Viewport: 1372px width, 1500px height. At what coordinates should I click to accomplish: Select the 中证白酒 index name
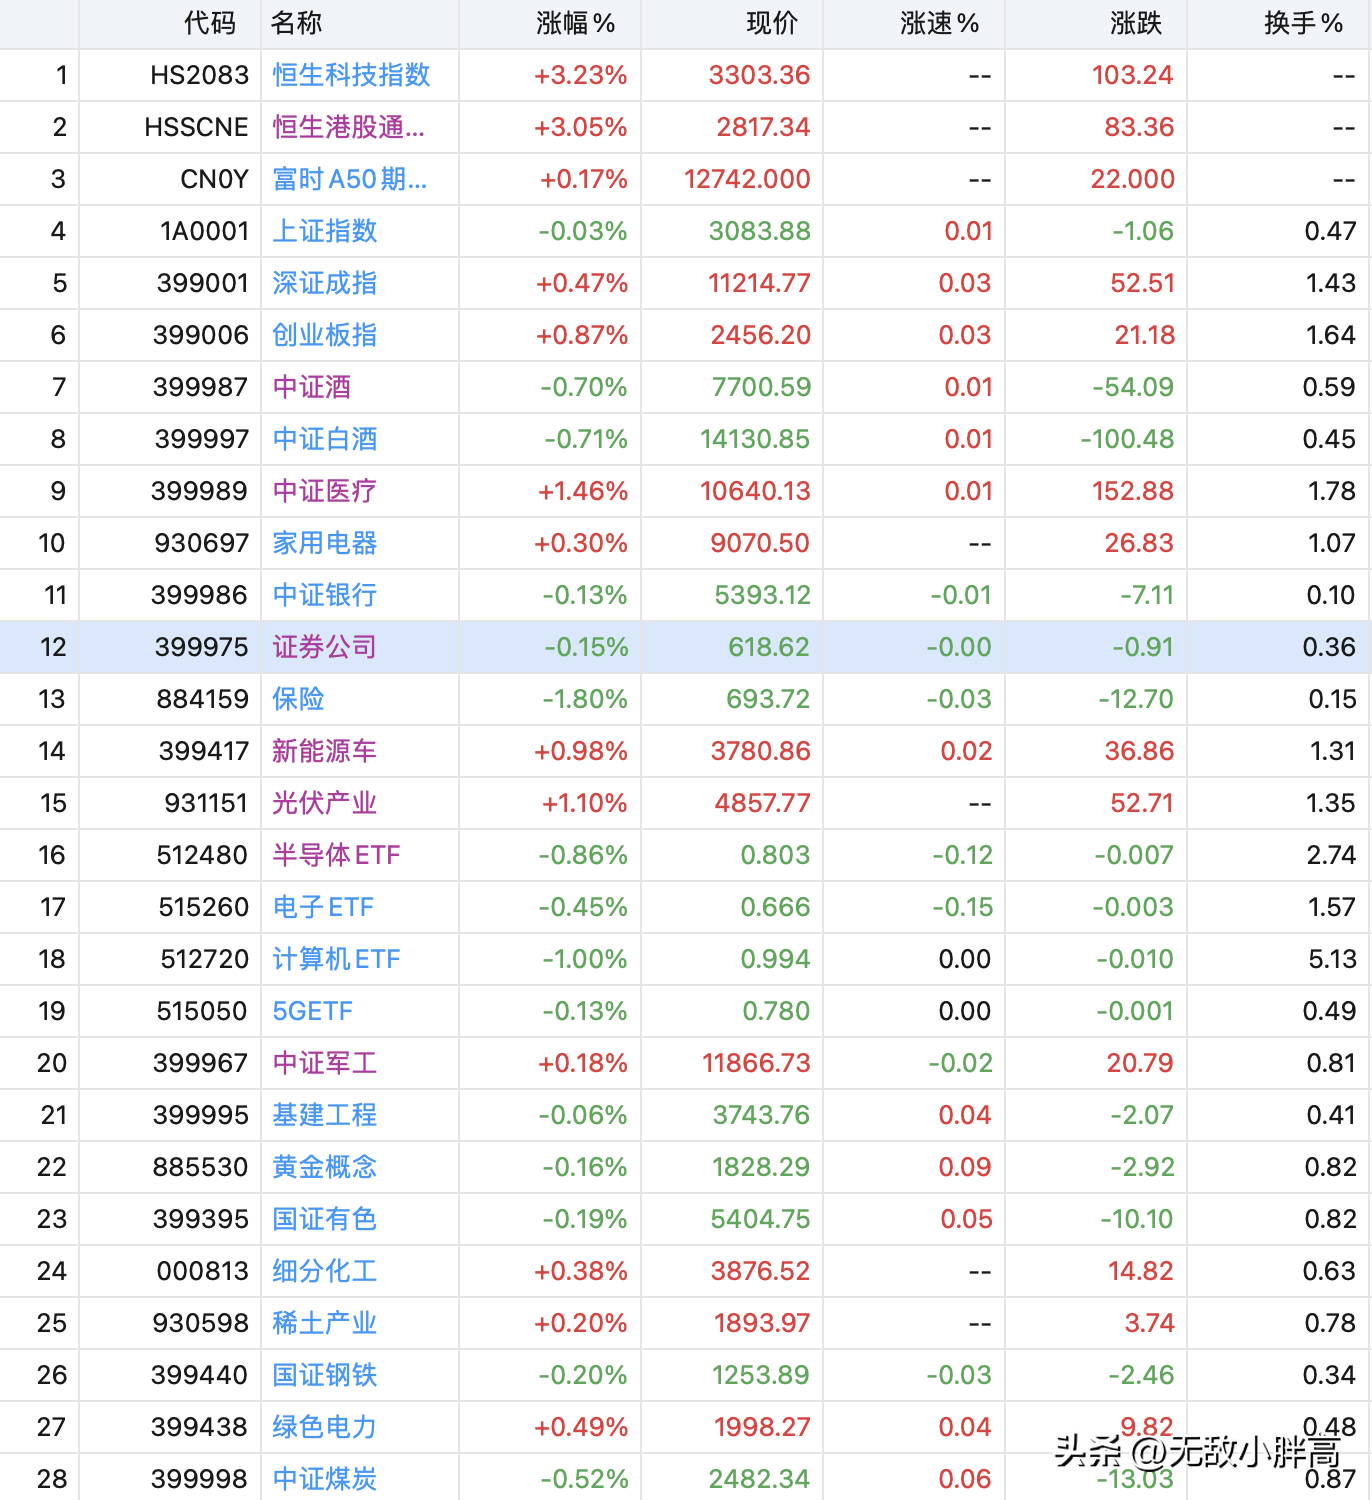click(325, 439)
